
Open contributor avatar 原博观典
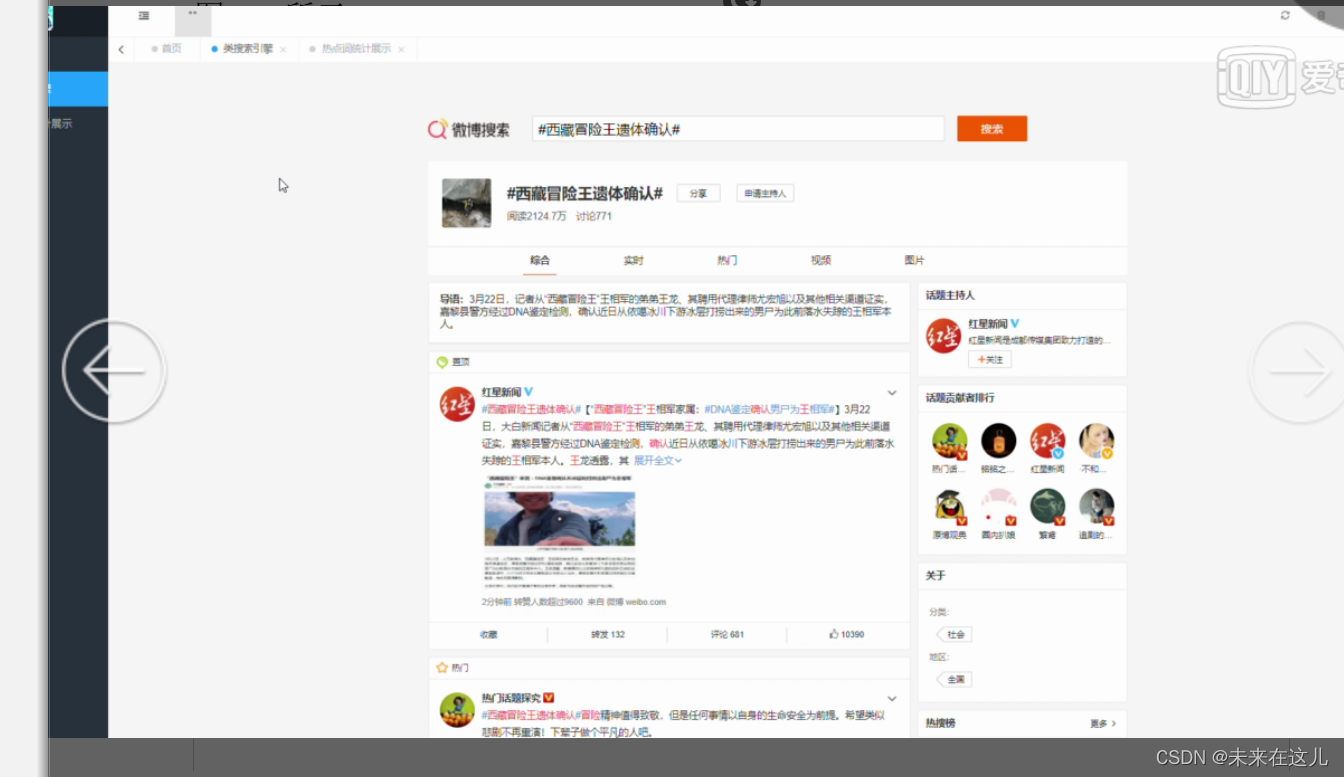[950, 506]
